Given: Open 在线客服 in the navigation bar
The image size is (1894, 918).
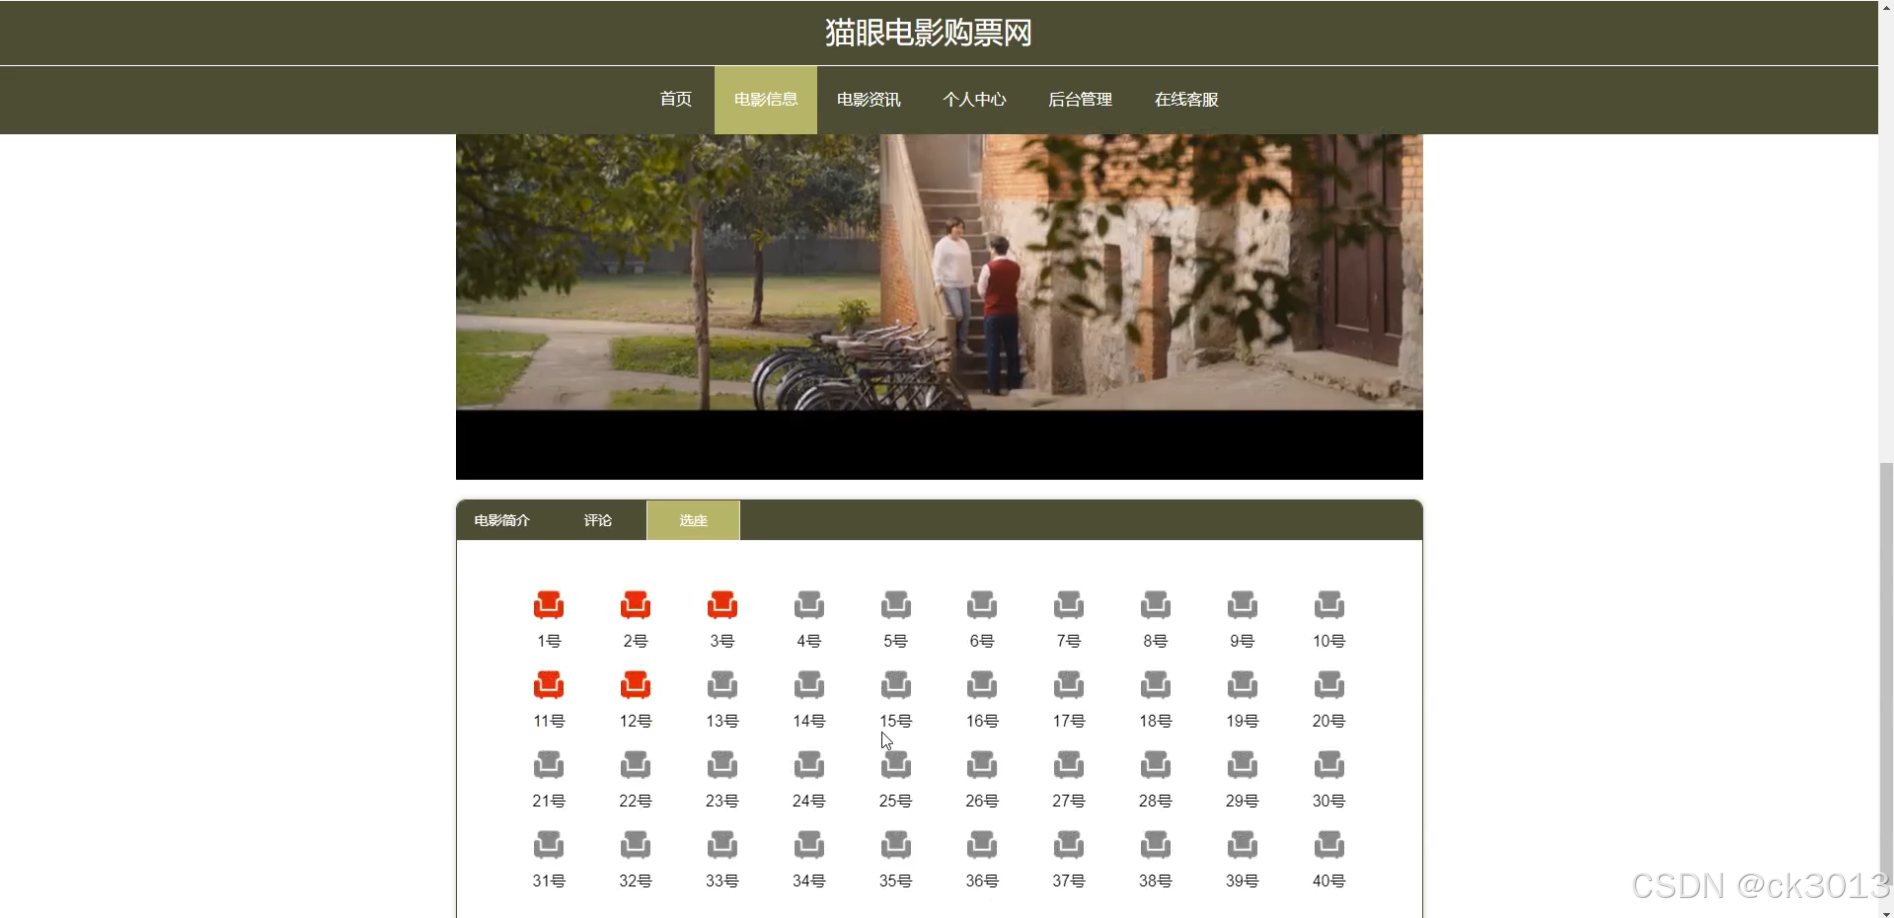Looking at the screenshot, I should [x=1187, y=99].
